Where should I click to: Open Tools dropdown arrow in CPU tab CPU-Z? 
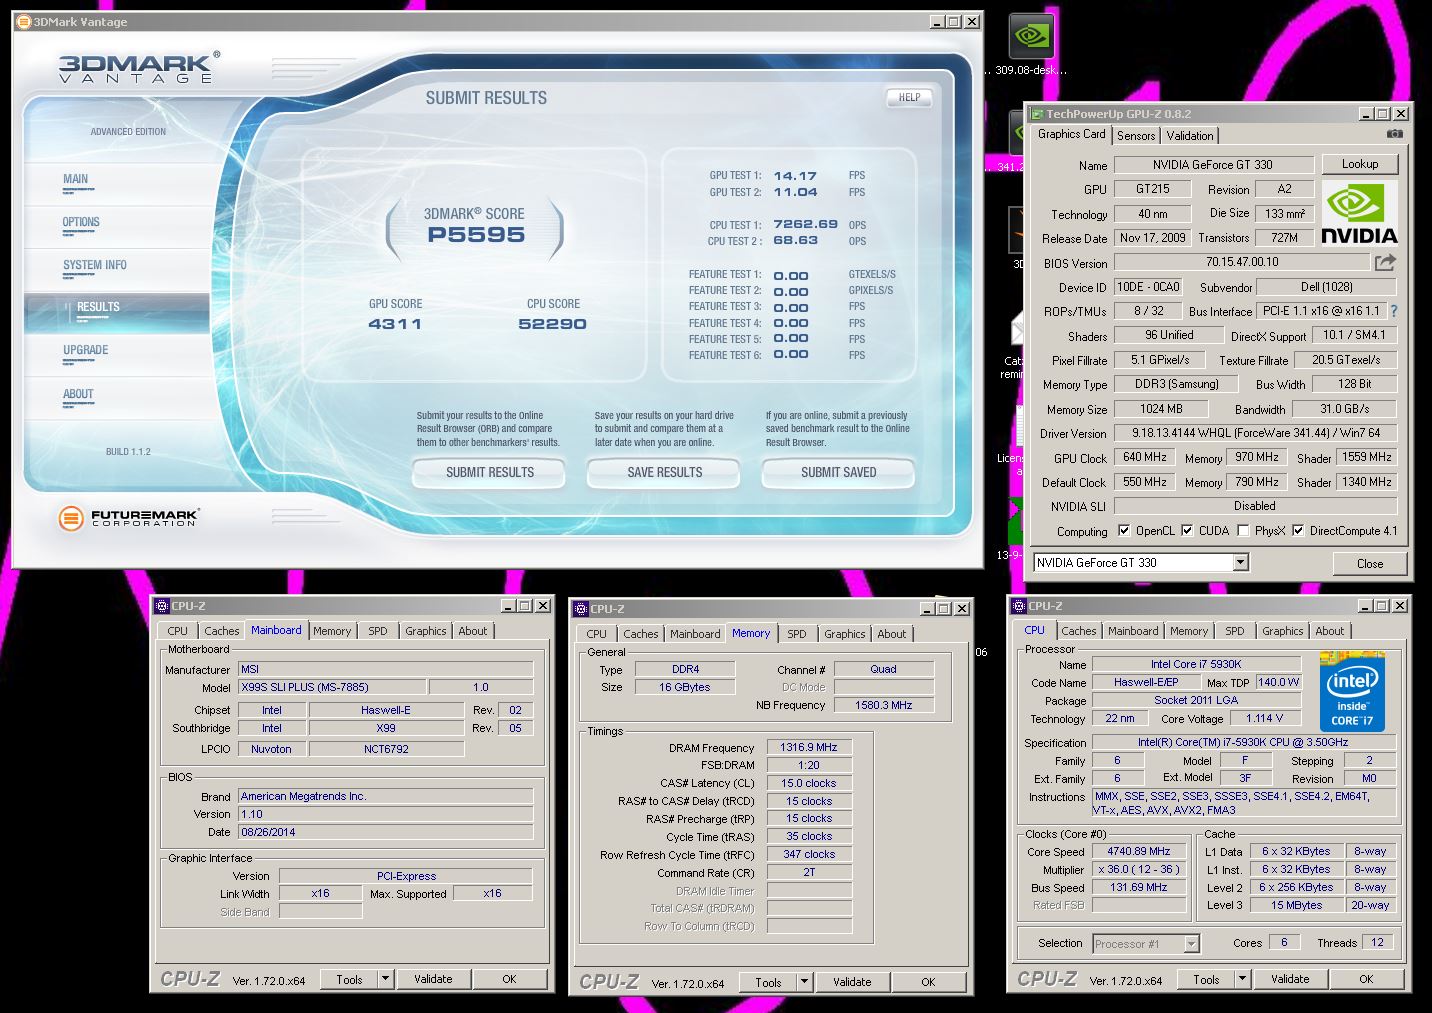click(x=1242, y=979)
